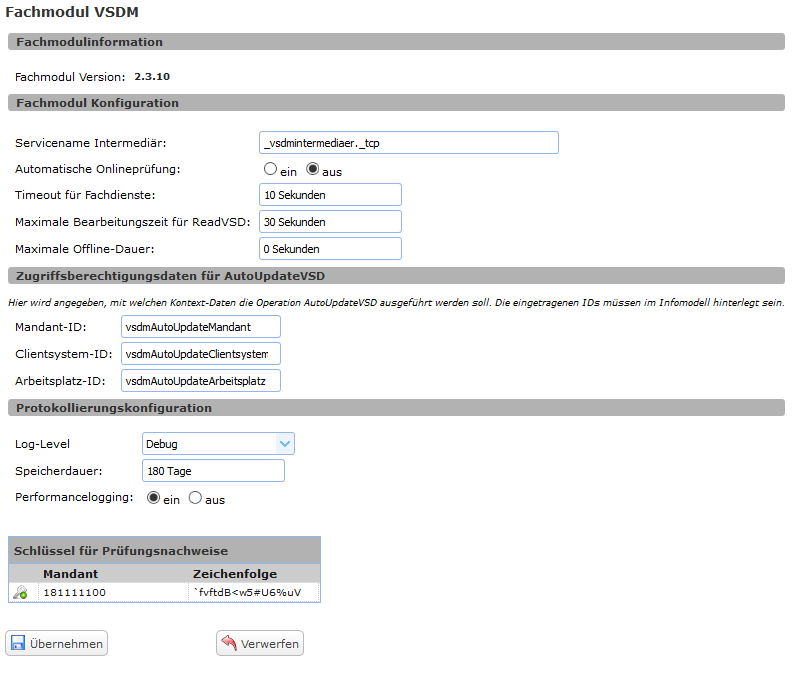Click the Servicename Intermediär text field
This screenshot has height=675, width=794.
coord(408,143)
